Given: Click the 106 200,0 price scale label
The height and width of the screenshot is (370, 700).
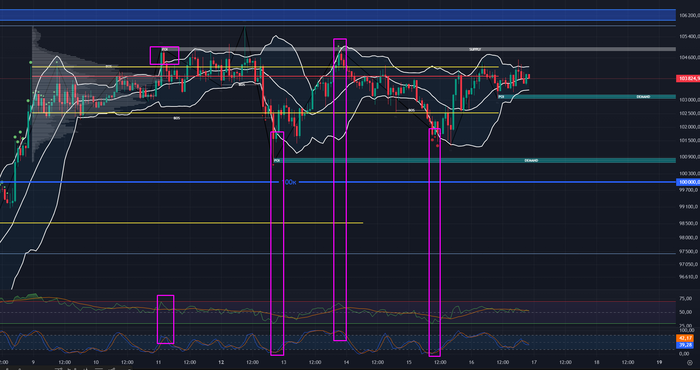Looking at the screenshot, I should click(689, 15).
